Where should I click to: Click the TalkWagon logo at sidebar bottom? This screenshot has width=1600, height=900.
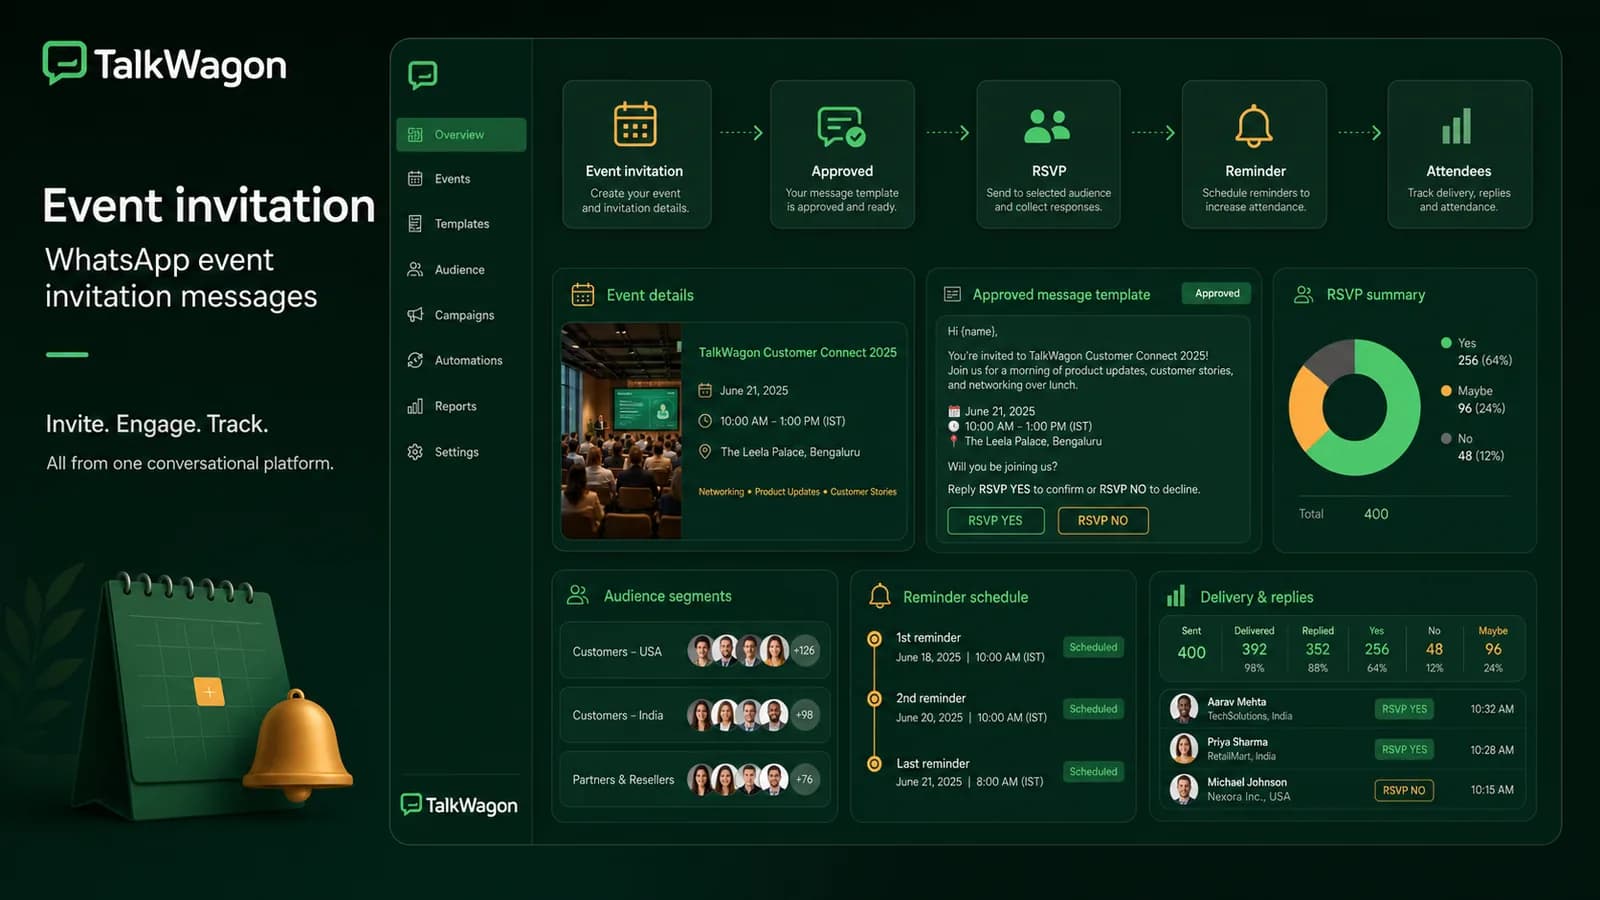pos(459,805)
